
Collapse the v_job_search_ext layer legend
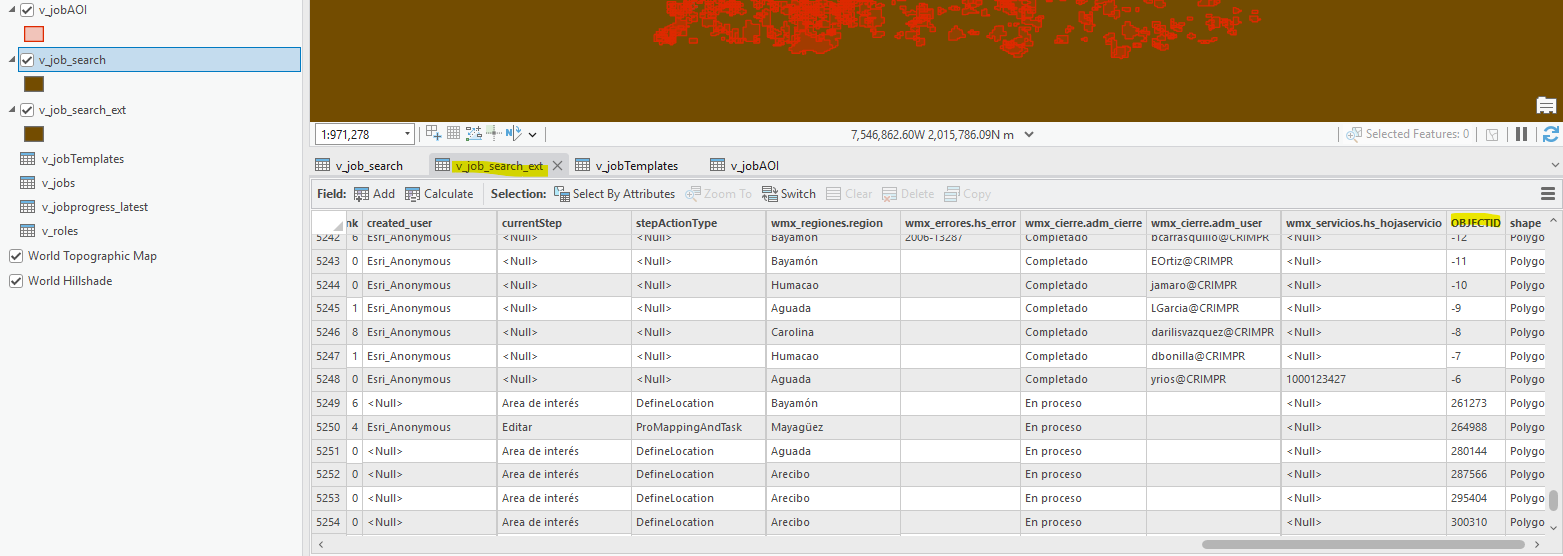tap(11, 110)
